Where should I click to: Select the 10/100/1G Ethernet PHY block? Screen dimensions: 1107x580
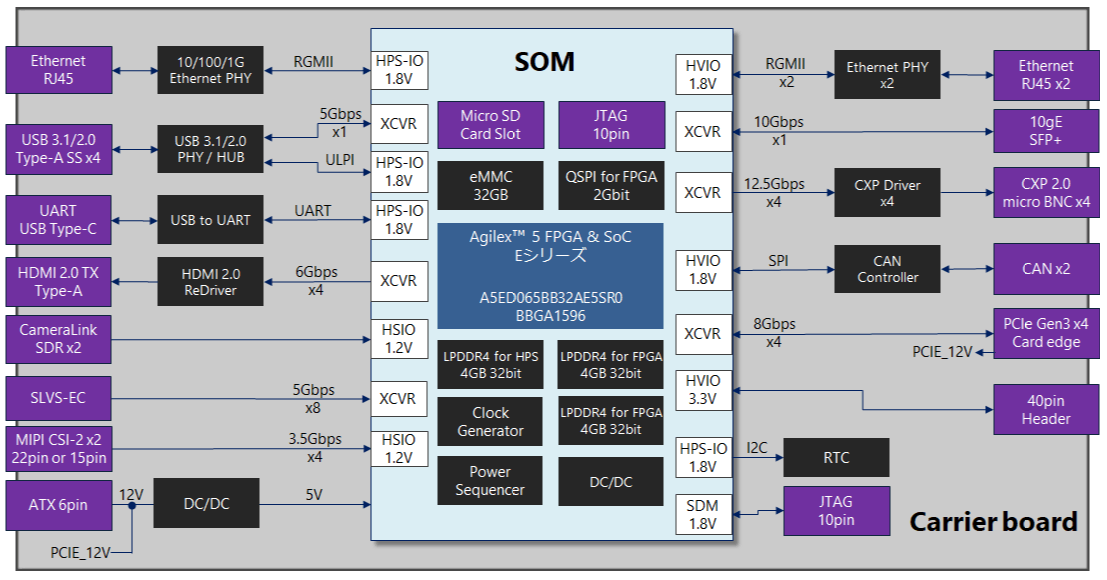pos(210,70)
